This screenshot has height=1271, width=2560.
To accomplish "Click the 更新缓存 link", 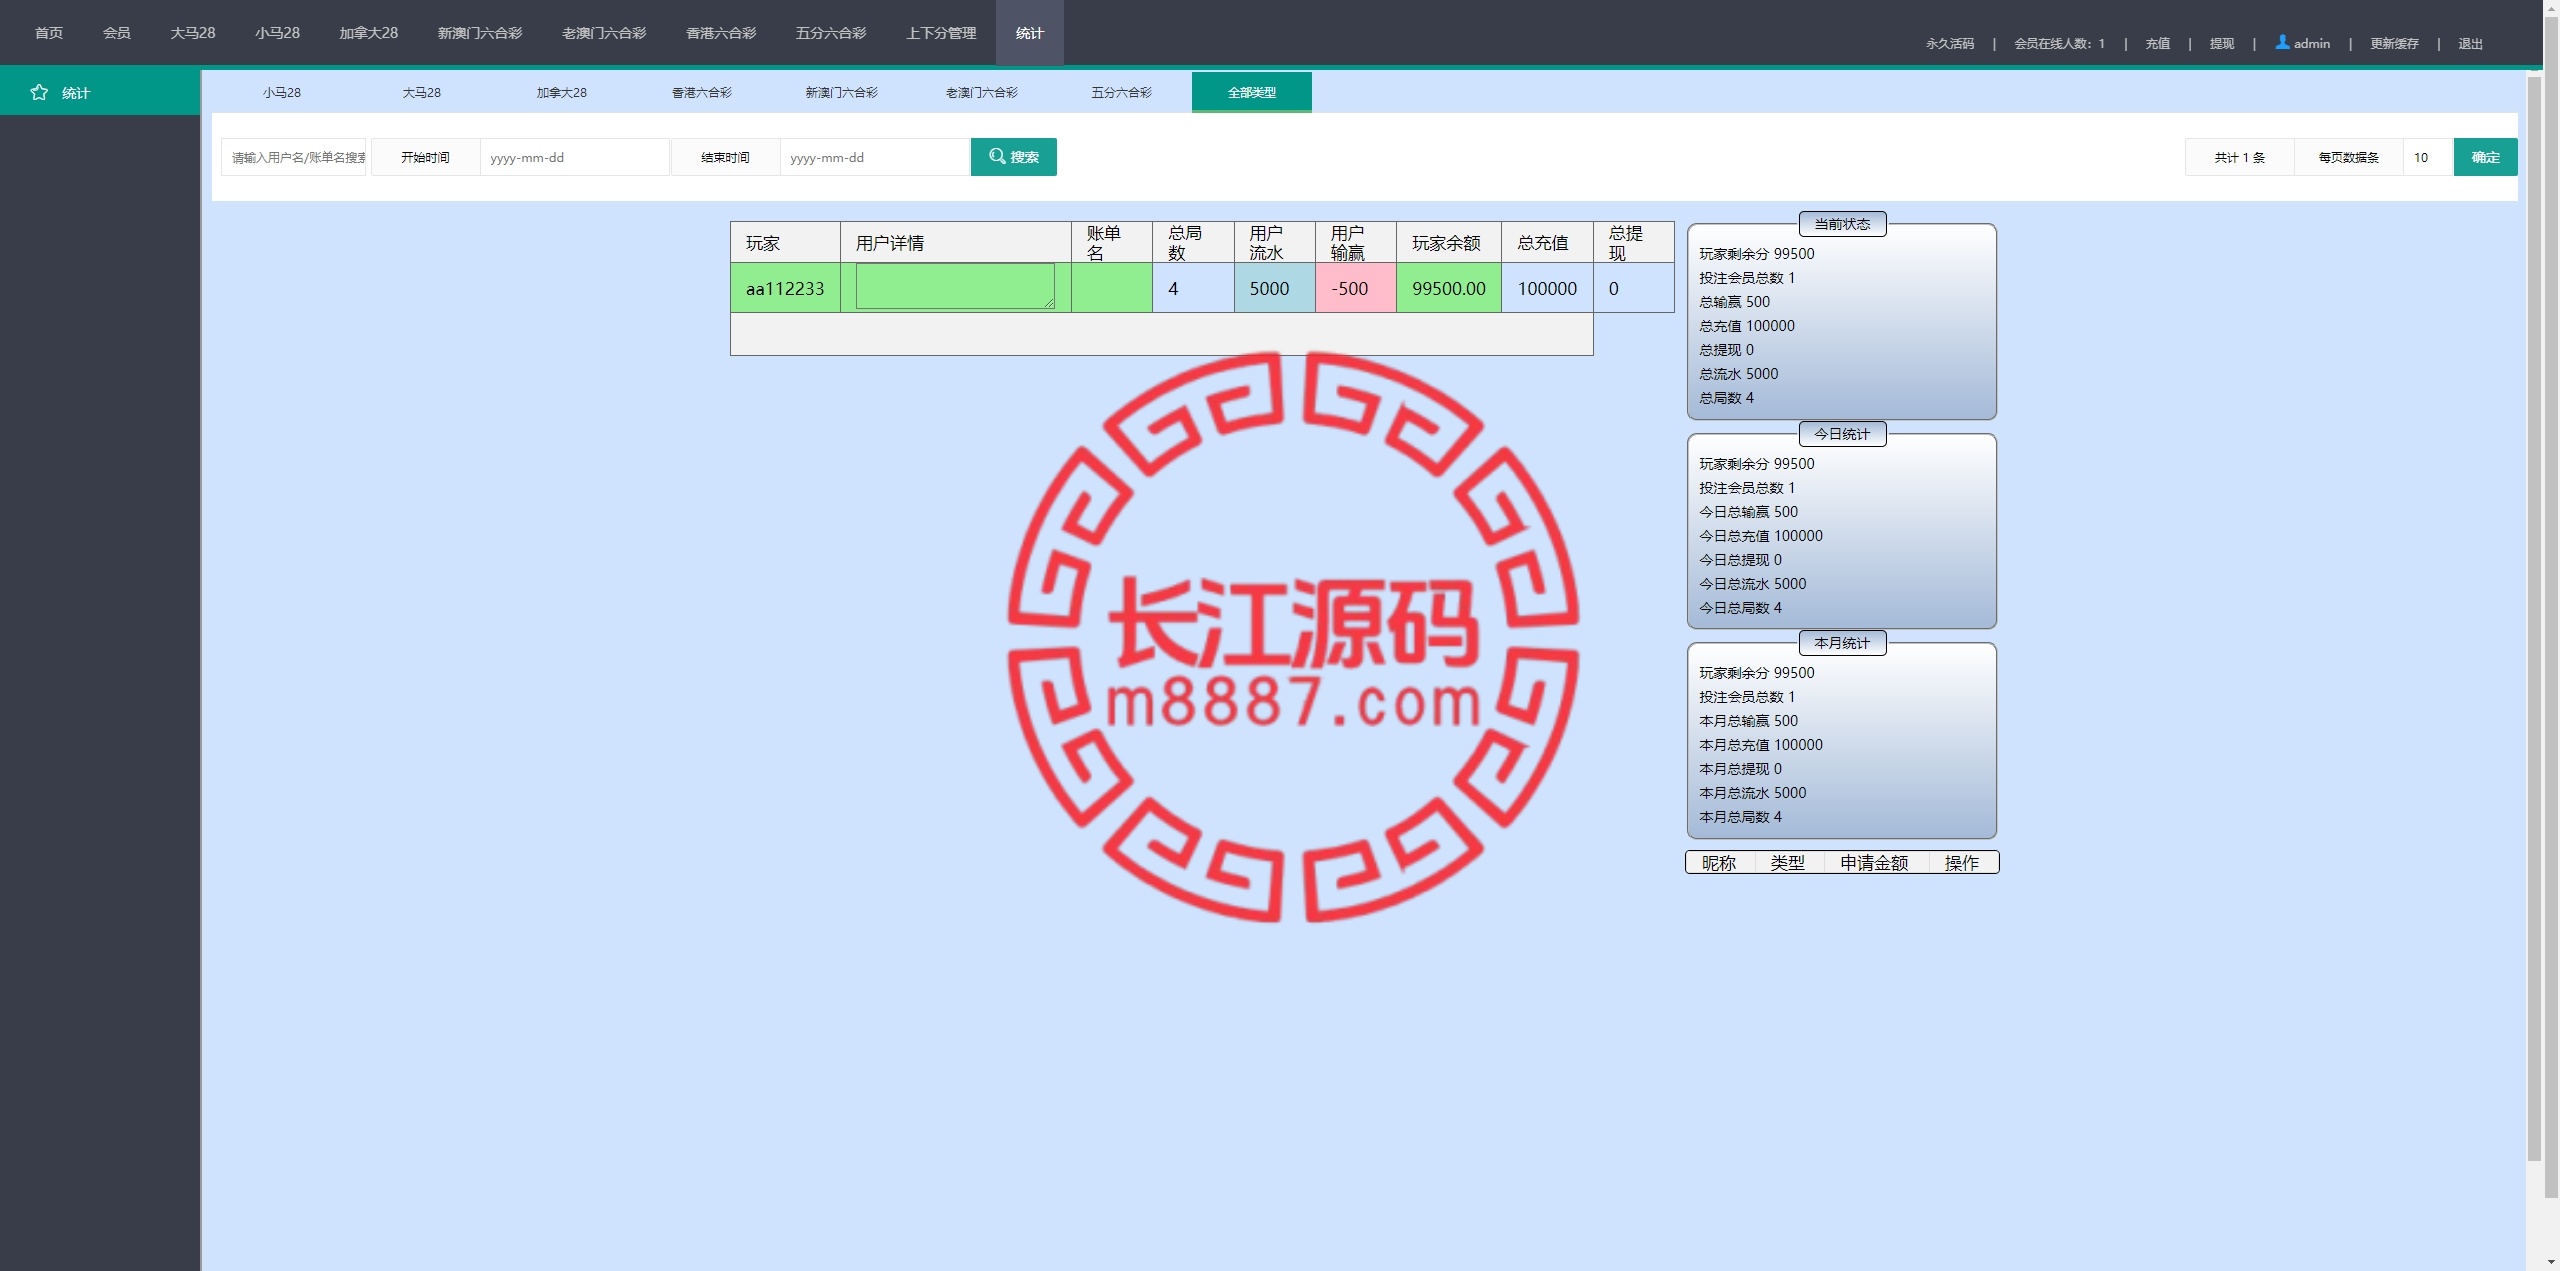I will coord(2394,43).
